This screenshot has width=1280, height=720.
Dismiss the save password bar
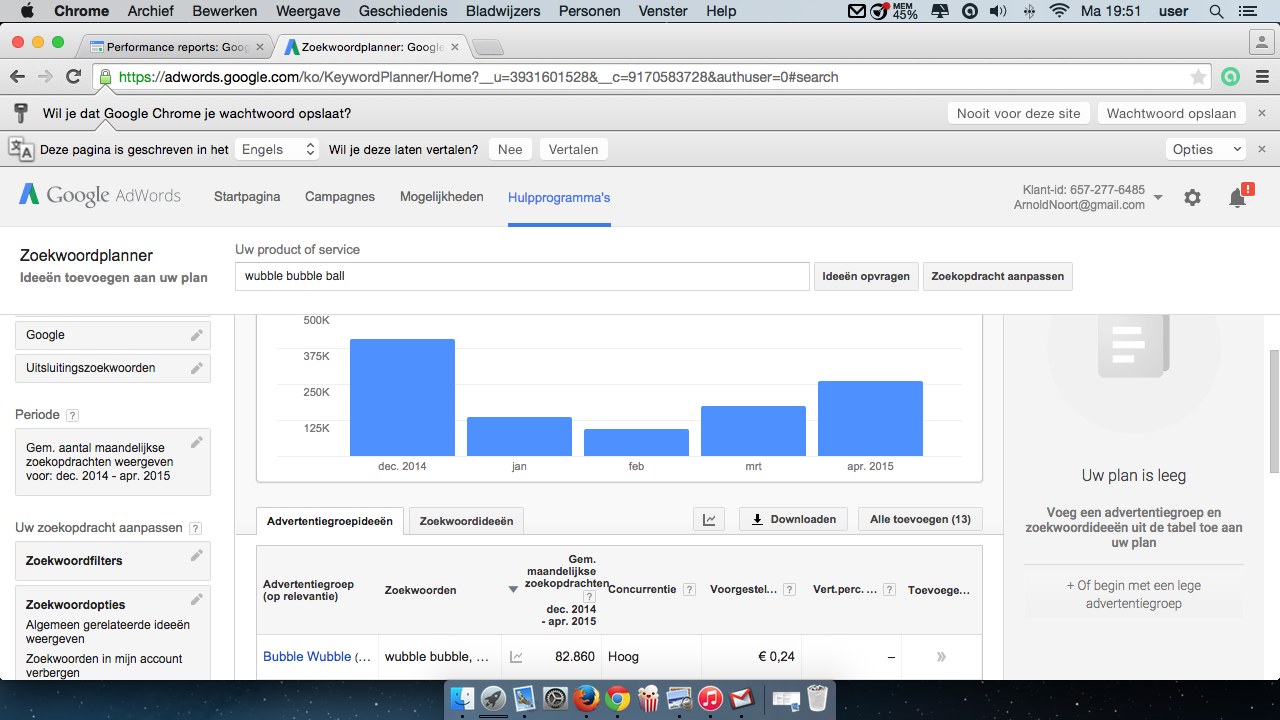pos(1262,113)
